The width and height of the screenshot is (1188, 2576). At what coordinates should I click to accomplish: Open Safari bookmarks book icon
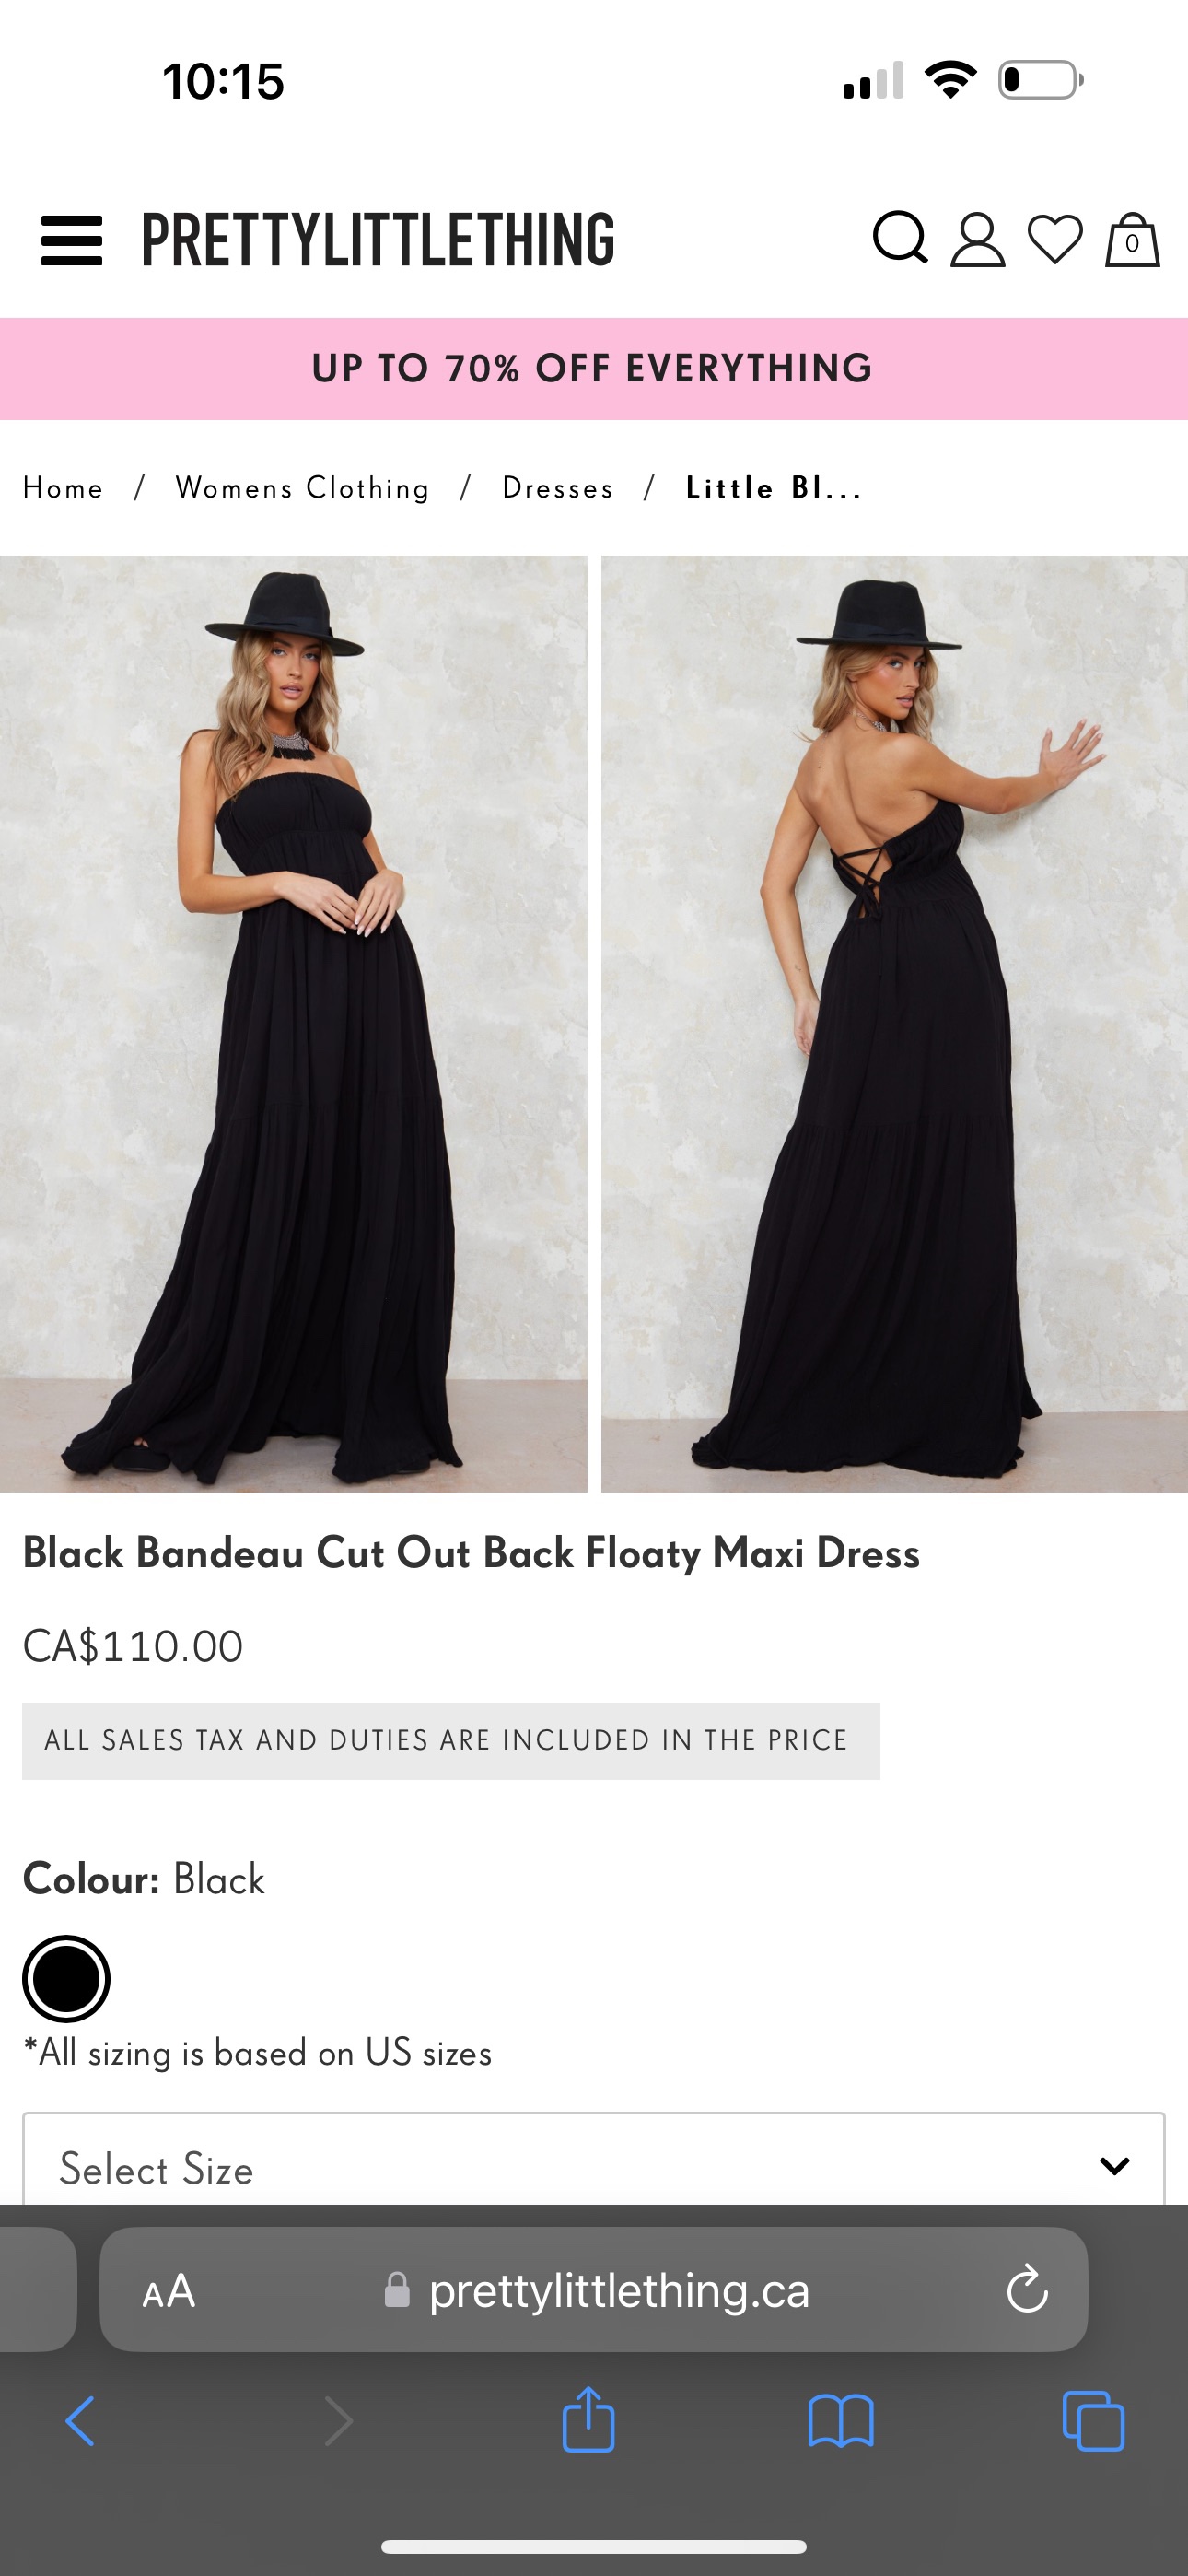point(841,2421)
